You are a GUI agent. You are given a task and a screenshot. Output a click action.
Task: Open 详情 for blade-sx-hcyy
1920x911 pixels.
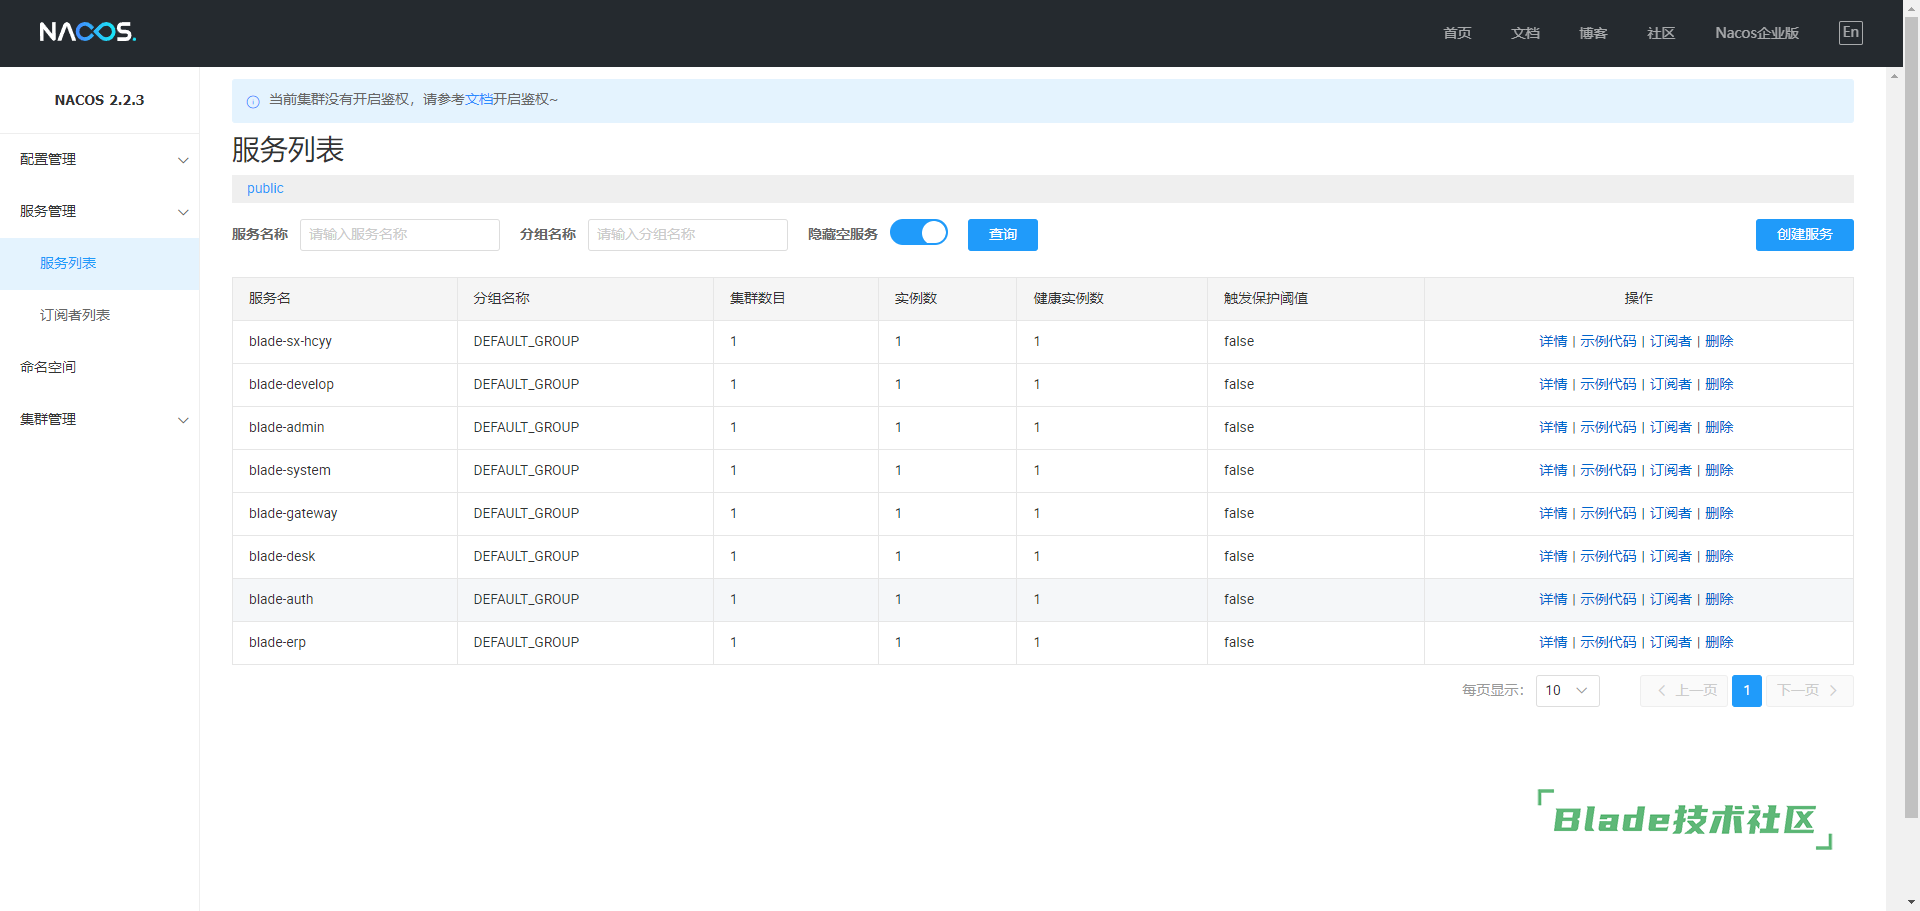coord(1553,342)
